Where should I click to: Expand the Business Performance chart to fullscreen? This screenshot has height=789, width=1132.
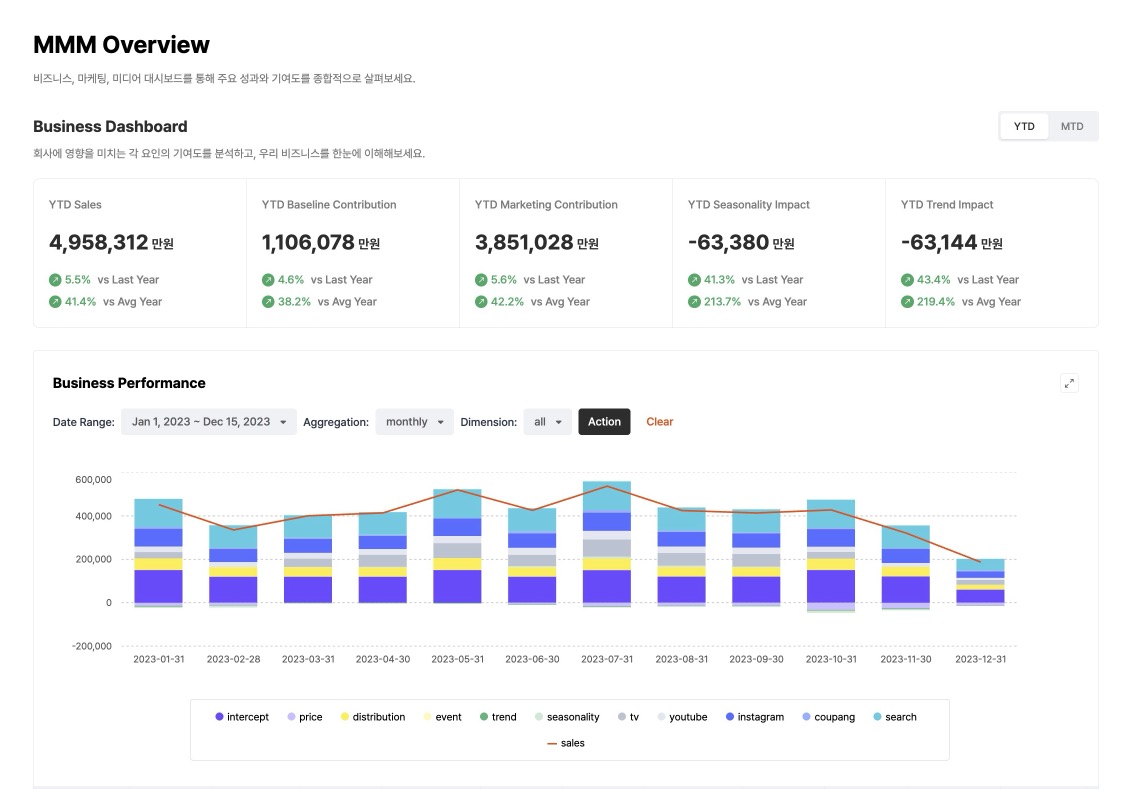(x=1069, y=383)
